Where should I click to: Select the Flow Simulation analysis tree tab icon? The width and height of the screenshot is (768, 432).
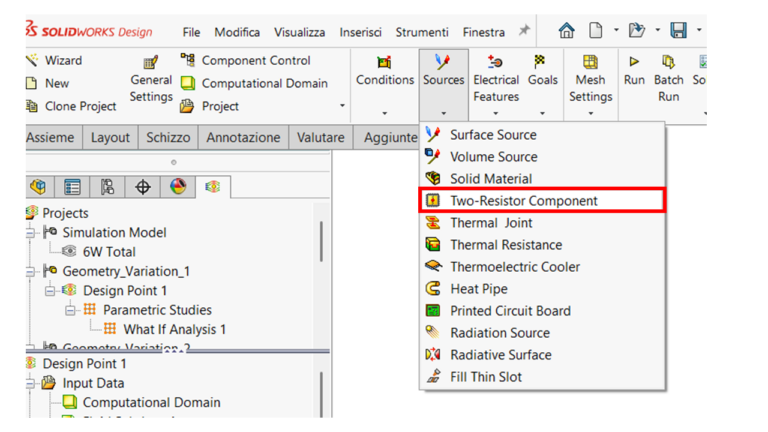coord(213,187)
